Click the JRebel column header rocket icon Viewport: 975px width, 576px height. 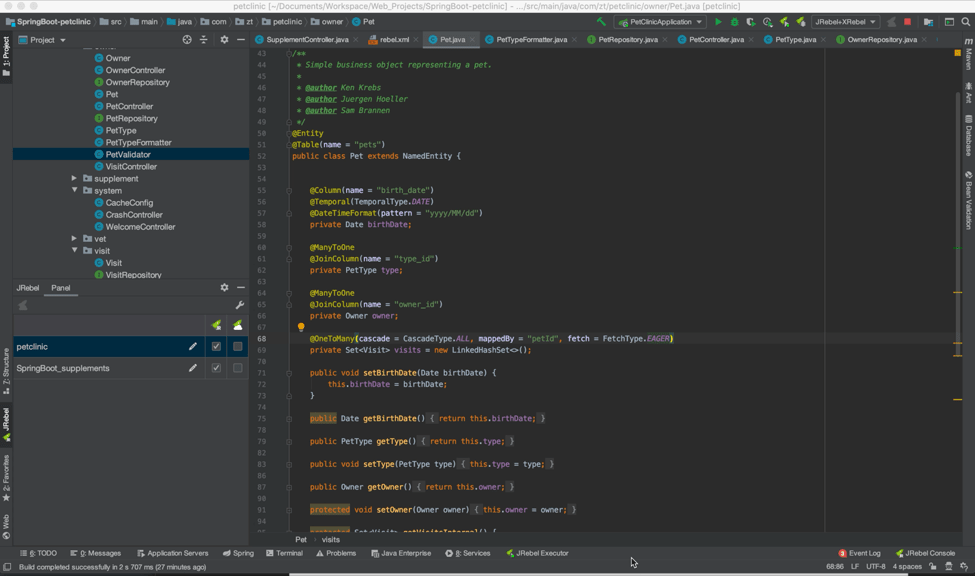coord(216,325)
